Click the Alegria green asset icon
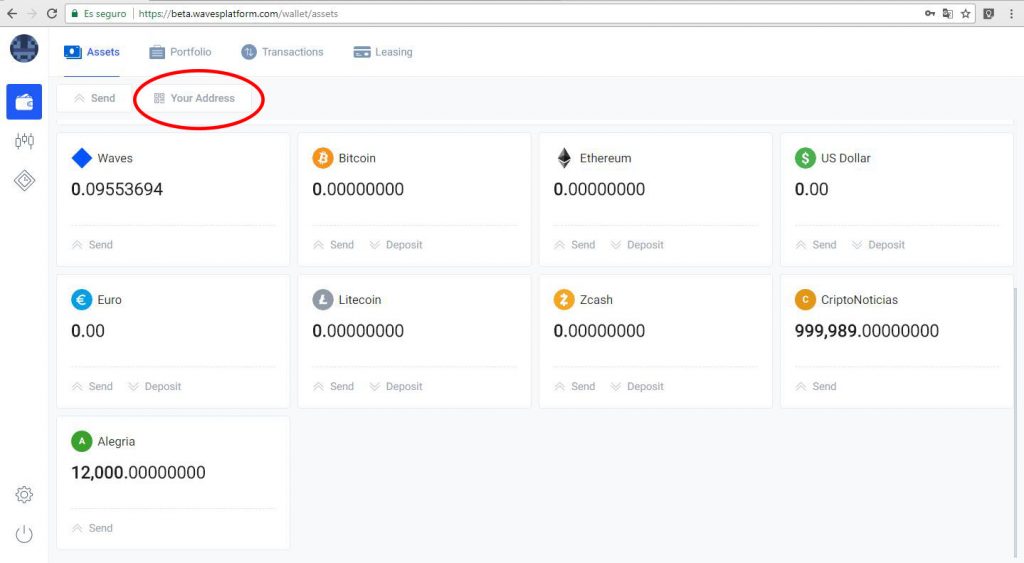Screen dimensions: 1024x563 82,442
